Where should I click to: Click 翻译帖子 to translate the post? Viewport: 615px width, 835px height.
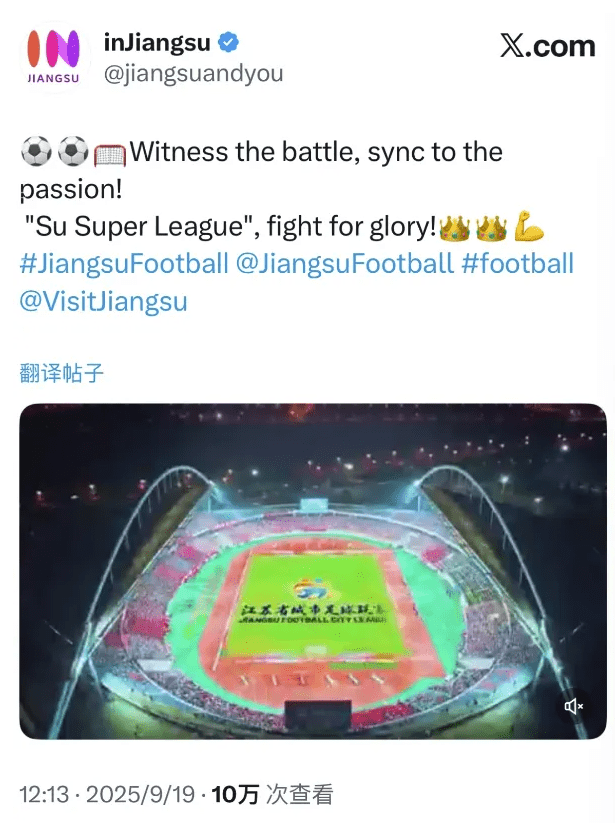[62, 374]
